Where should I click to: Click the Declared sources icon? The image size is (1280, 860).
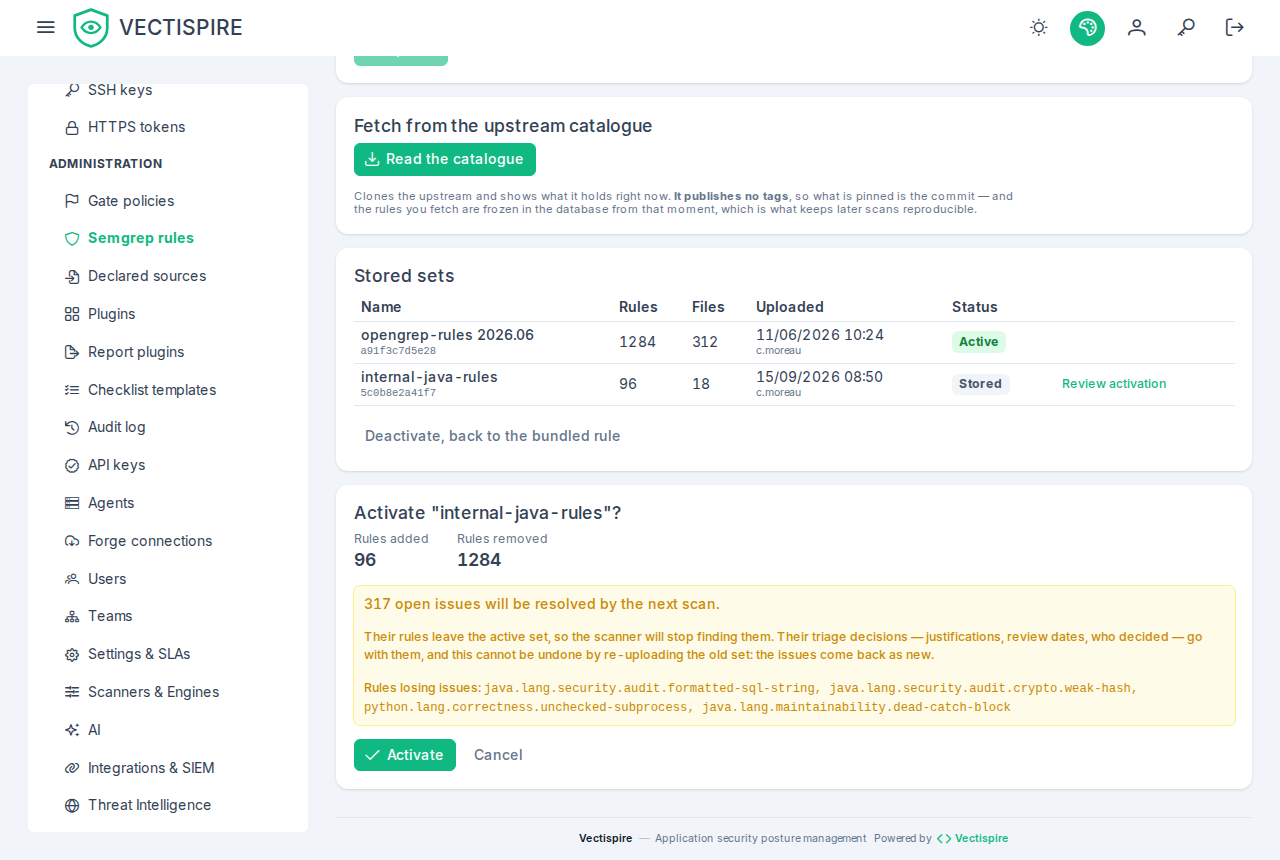coord(72,276)
